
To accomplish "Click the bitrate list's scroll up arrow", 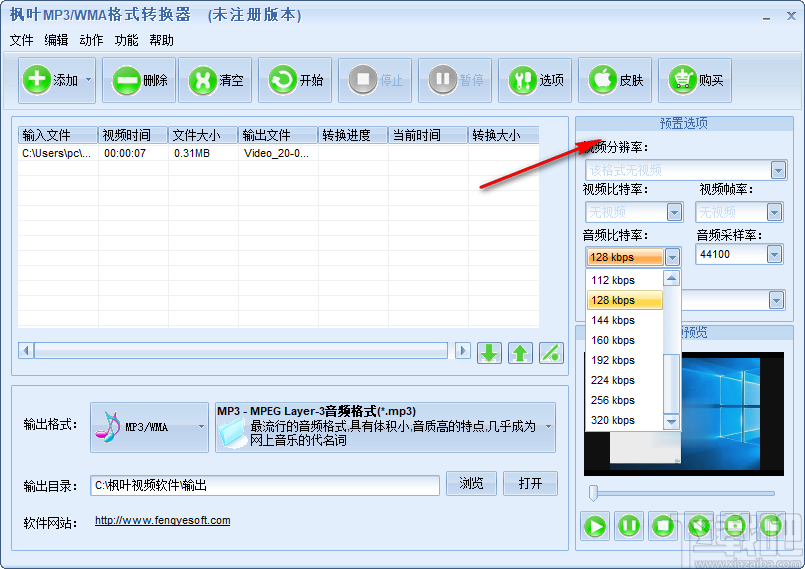I will [672, 278].
